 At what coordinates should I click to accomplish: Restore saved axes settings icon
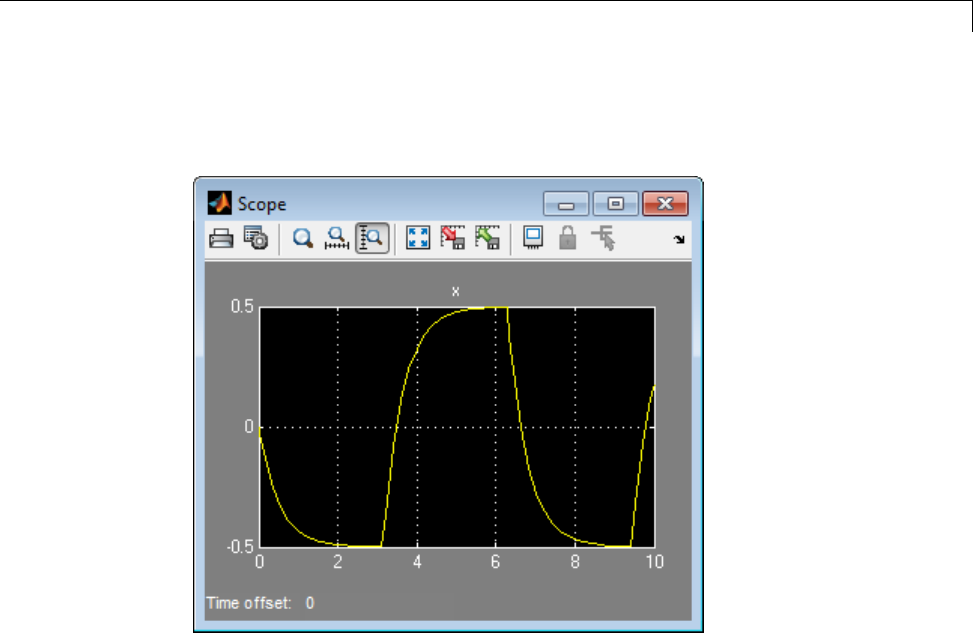pos(488,238)
